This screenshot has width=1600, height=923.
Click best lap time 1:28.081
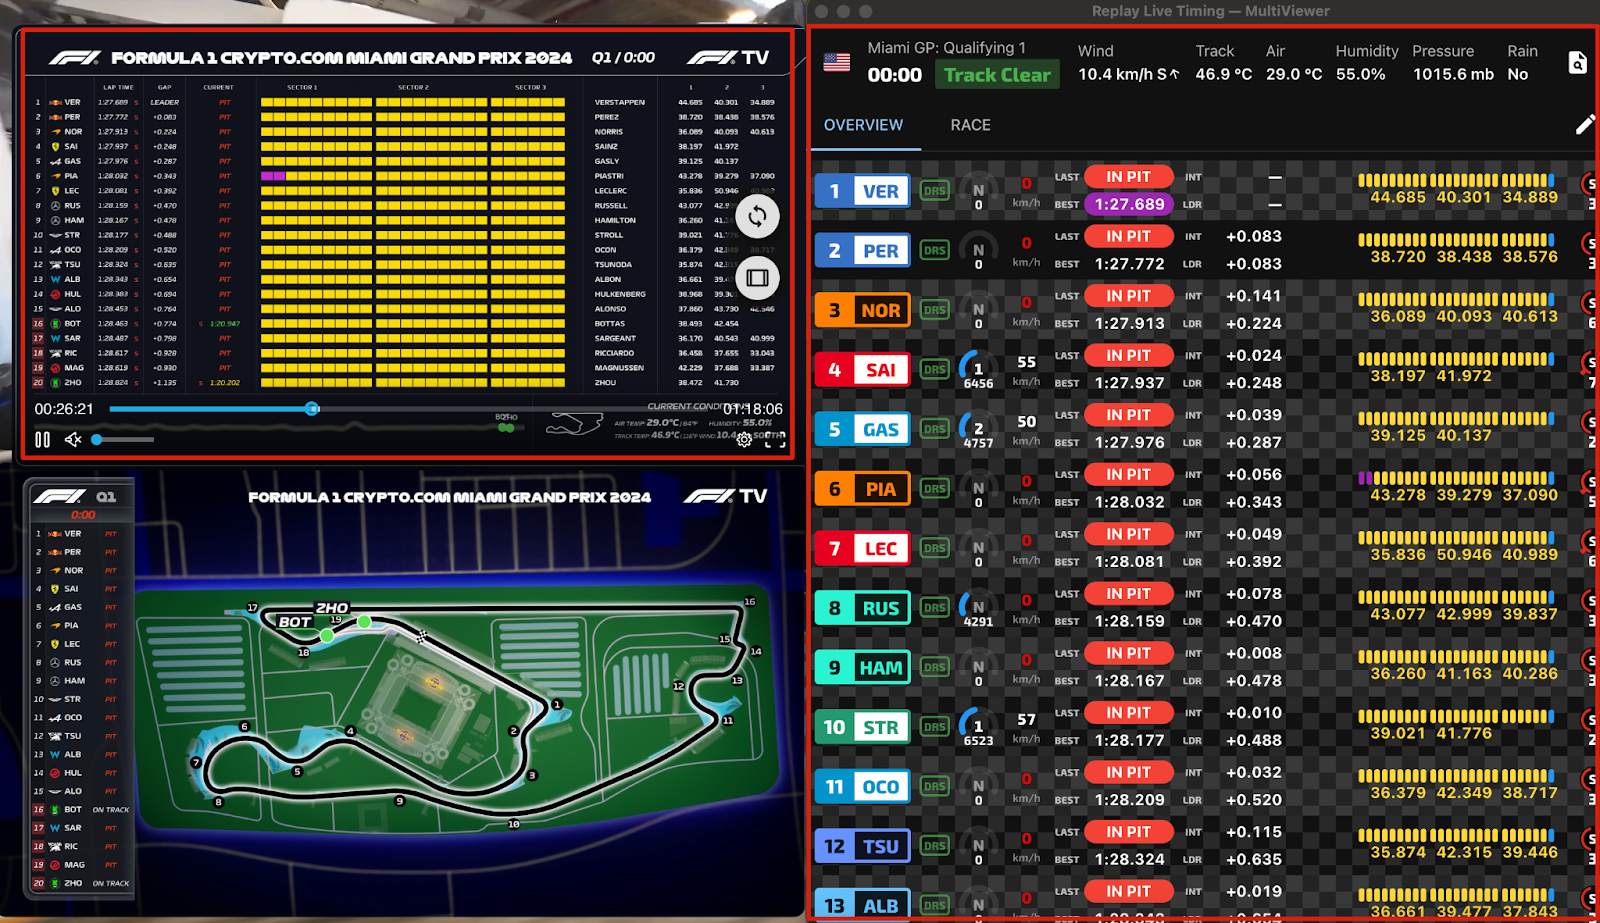pos(1129,562)
